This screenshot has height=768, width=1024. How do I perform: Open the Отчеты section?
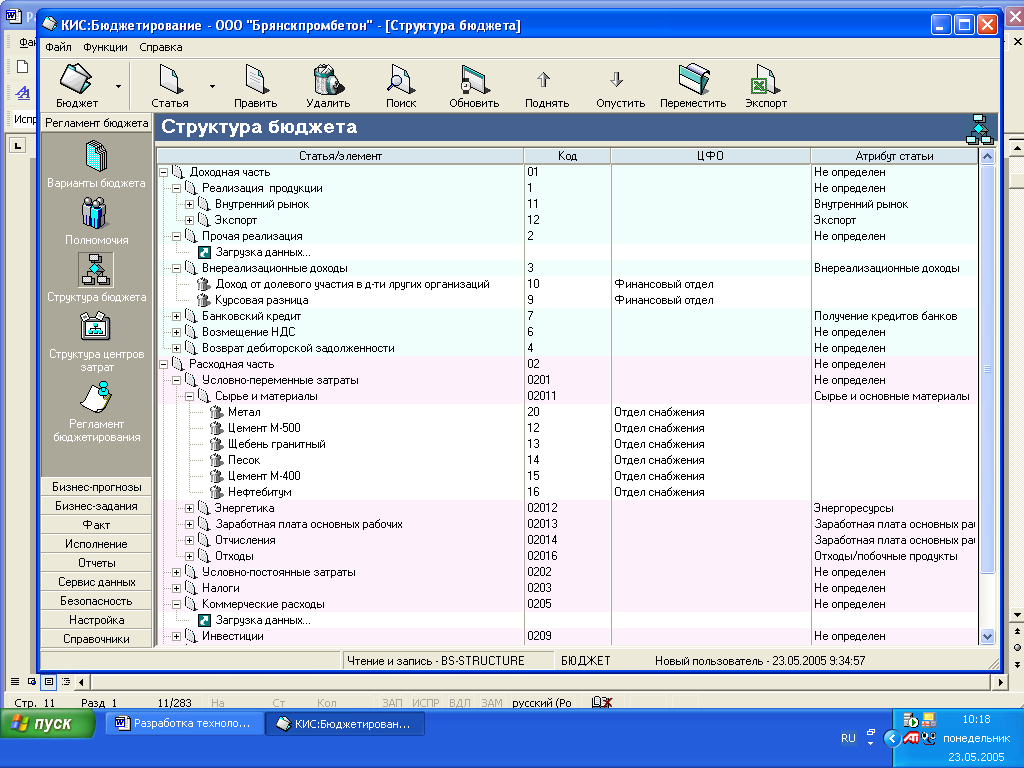point(97,563)
